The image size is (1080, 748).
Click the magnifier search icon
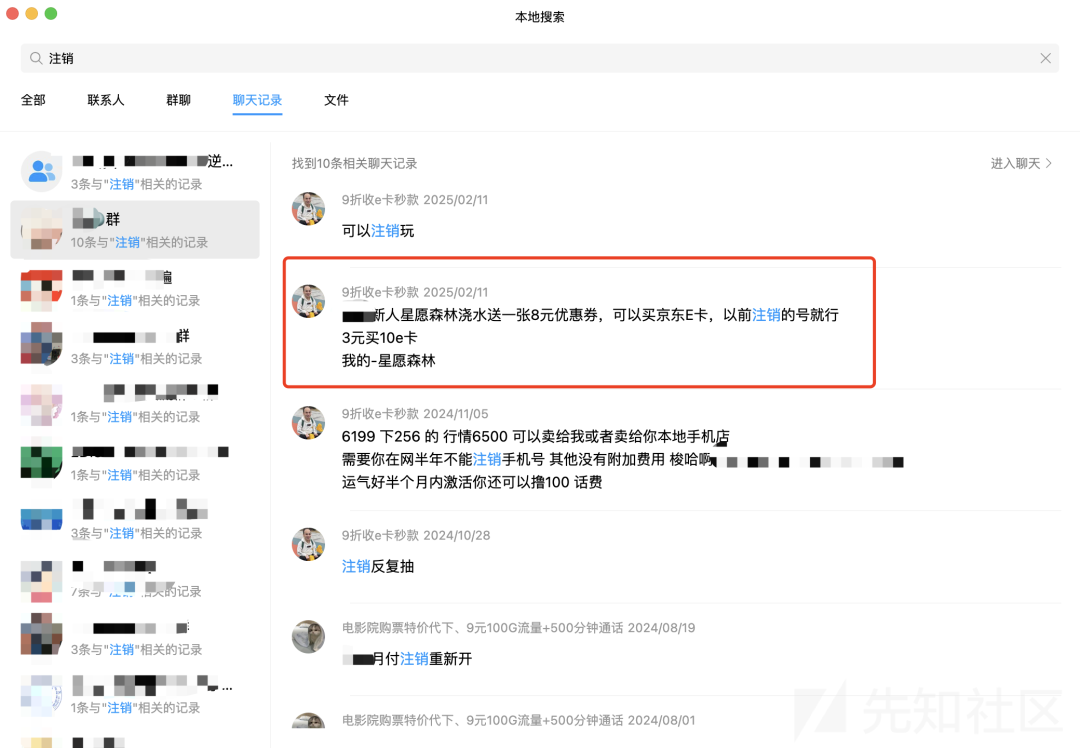[36, 59]
